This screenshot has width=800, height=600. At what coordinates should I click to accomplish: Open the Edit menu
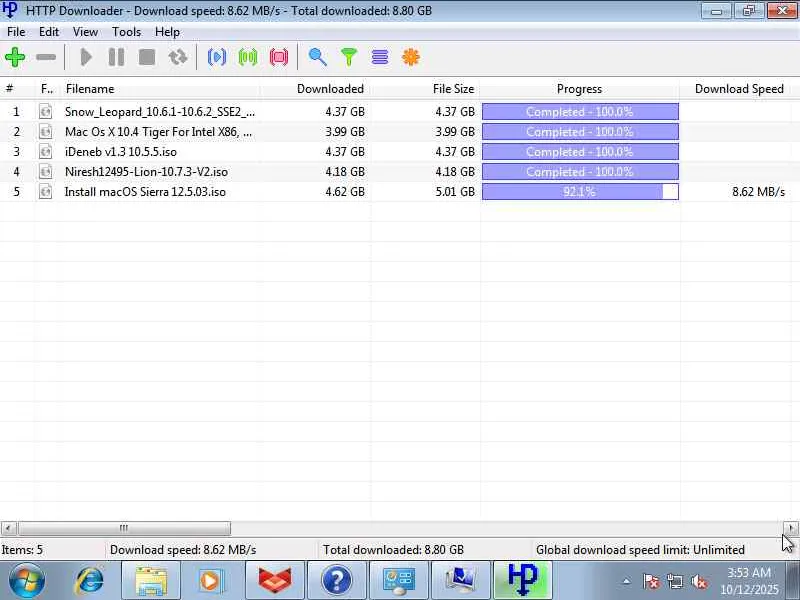point(49,32)
